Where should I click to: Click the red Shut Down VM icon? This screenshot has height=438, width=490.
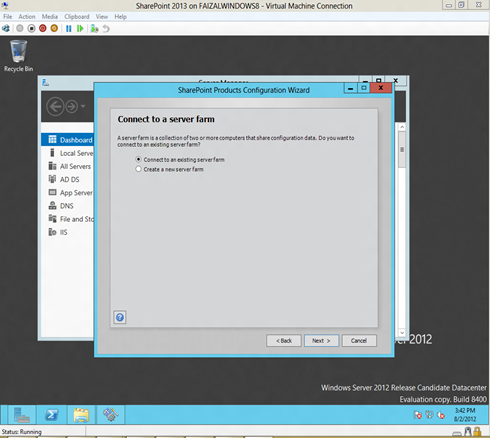coord(43,29)
